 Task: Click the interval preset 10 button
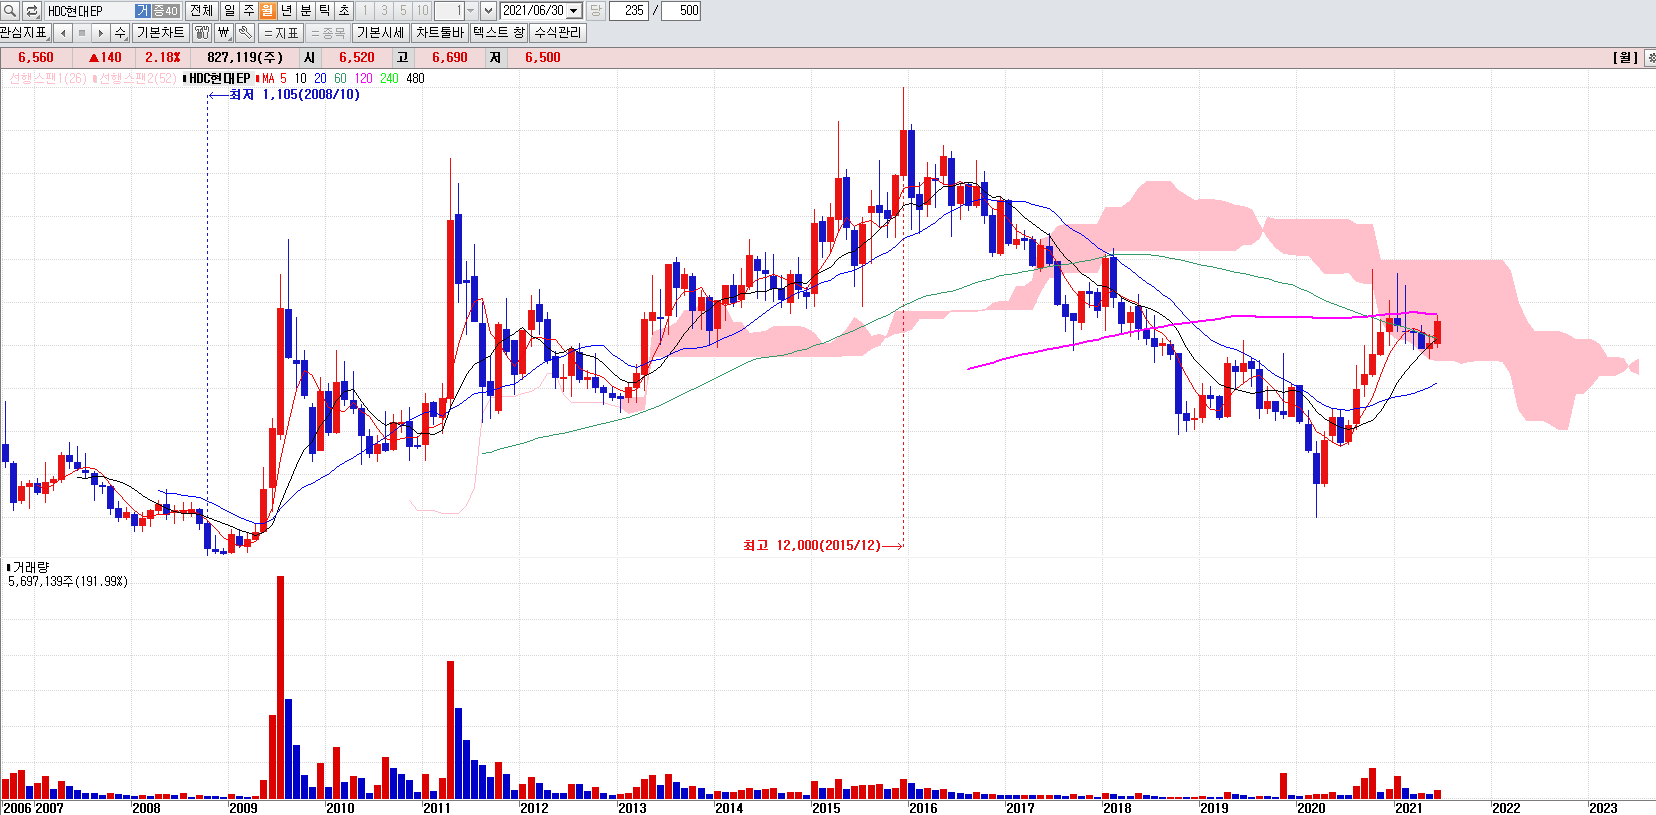point(422,10)
